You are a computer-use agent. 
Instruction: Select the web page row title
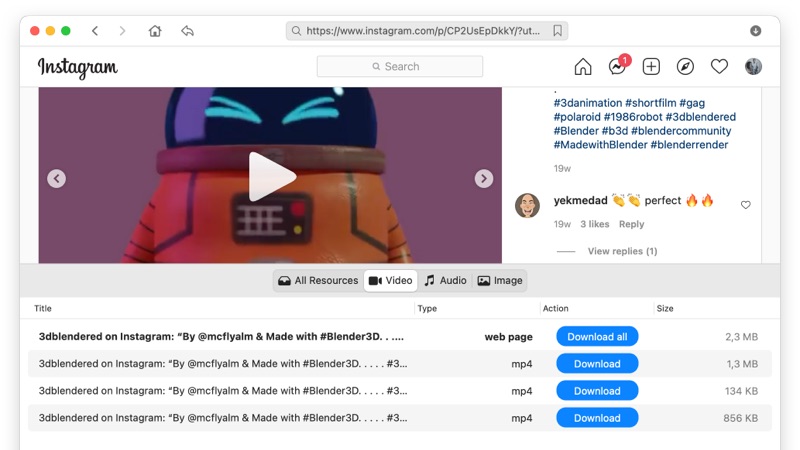pyautogui.click(x=221, y=337)
